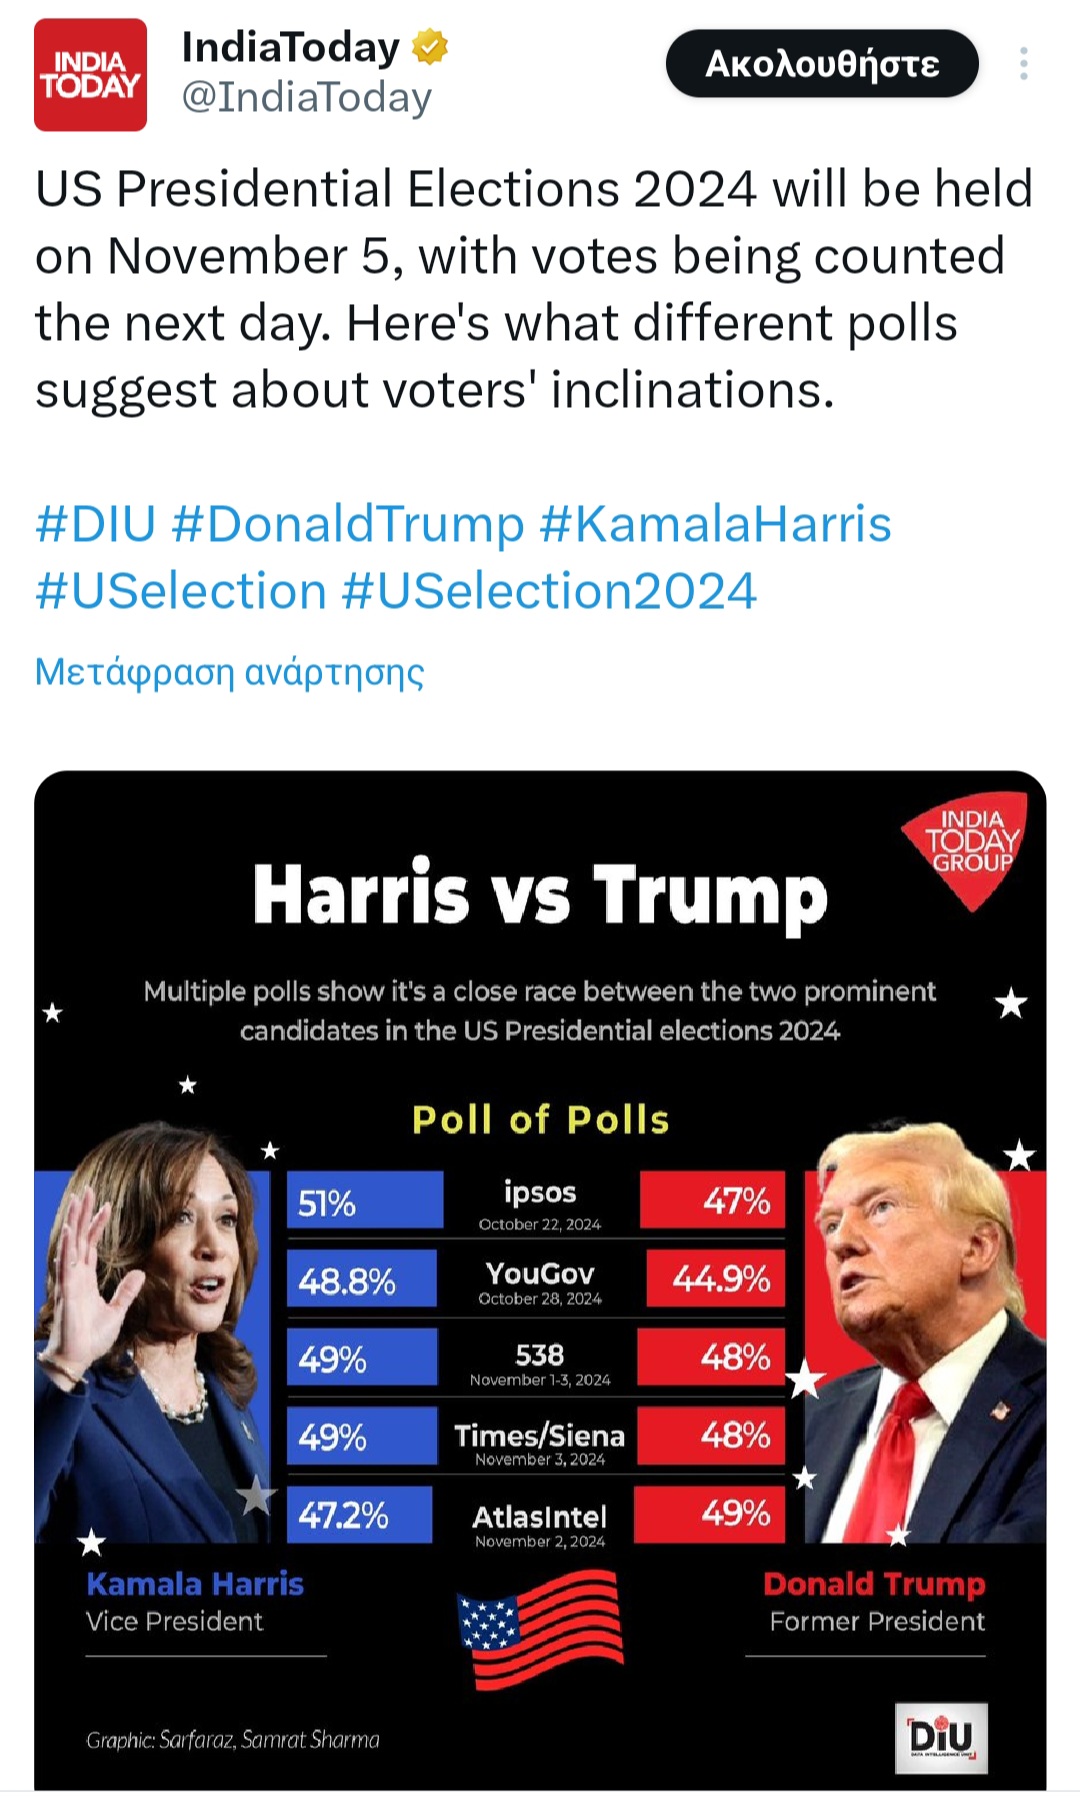The image size is (1080, 1799).
Task: Click the red 49% AtlasIntel bar
Action: coord(710,1513)
